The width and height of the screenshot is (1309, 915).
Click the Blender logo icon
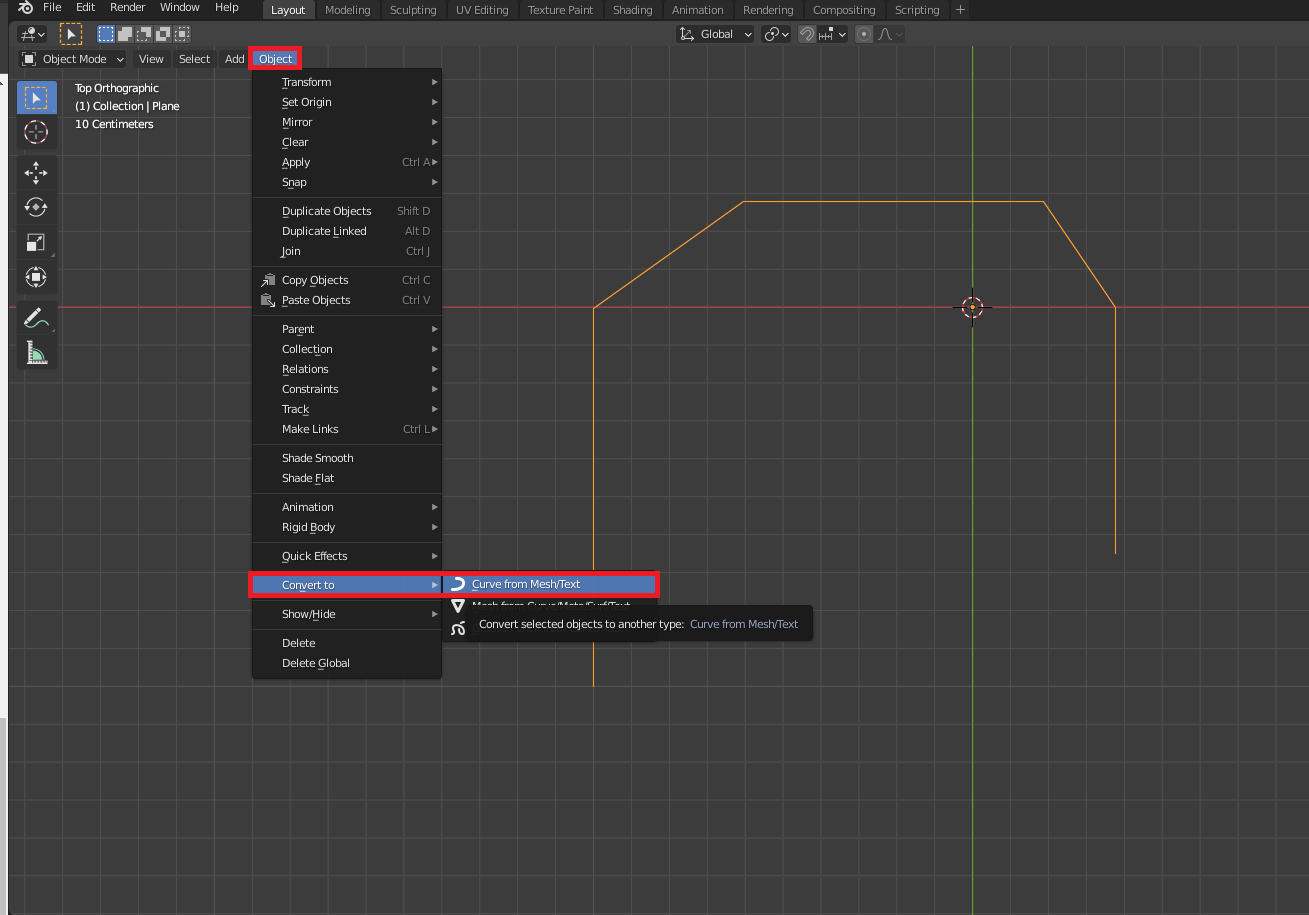coord(26,8)
